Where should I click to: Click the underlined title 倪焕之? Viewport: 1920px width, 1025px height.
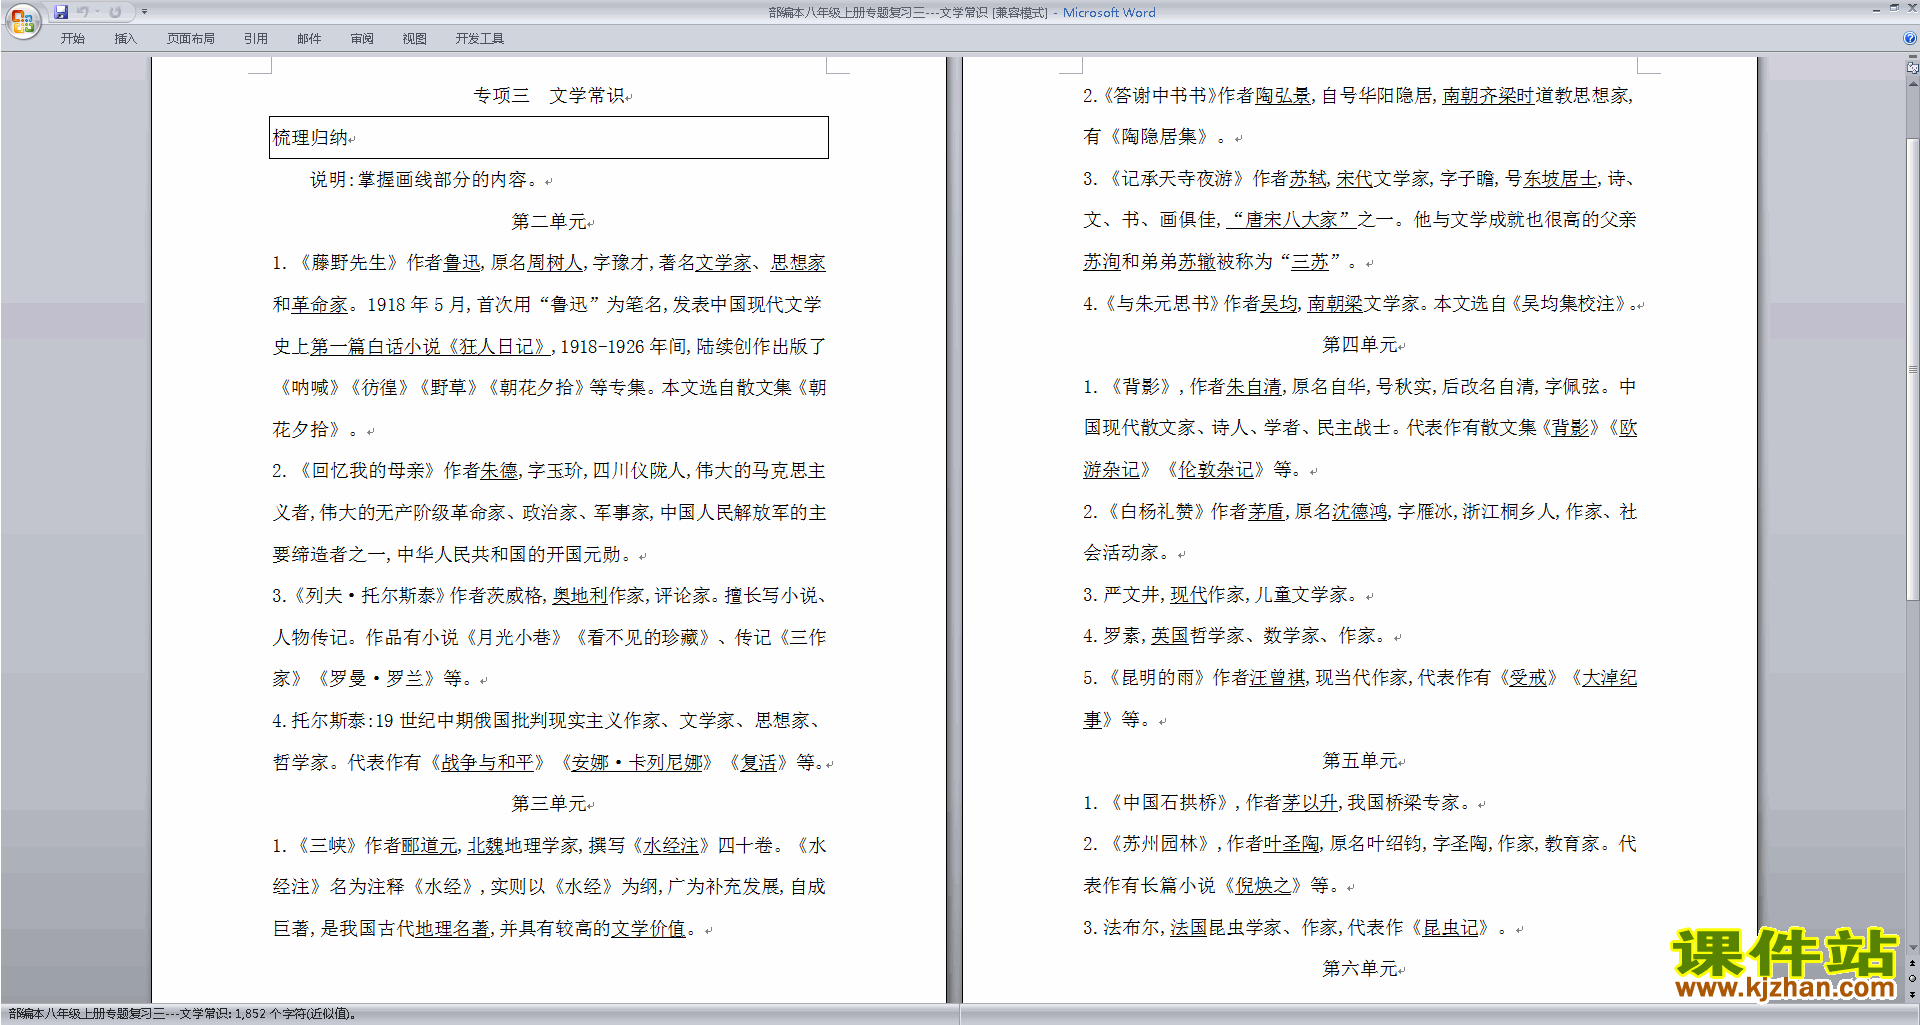(1263, 885)
